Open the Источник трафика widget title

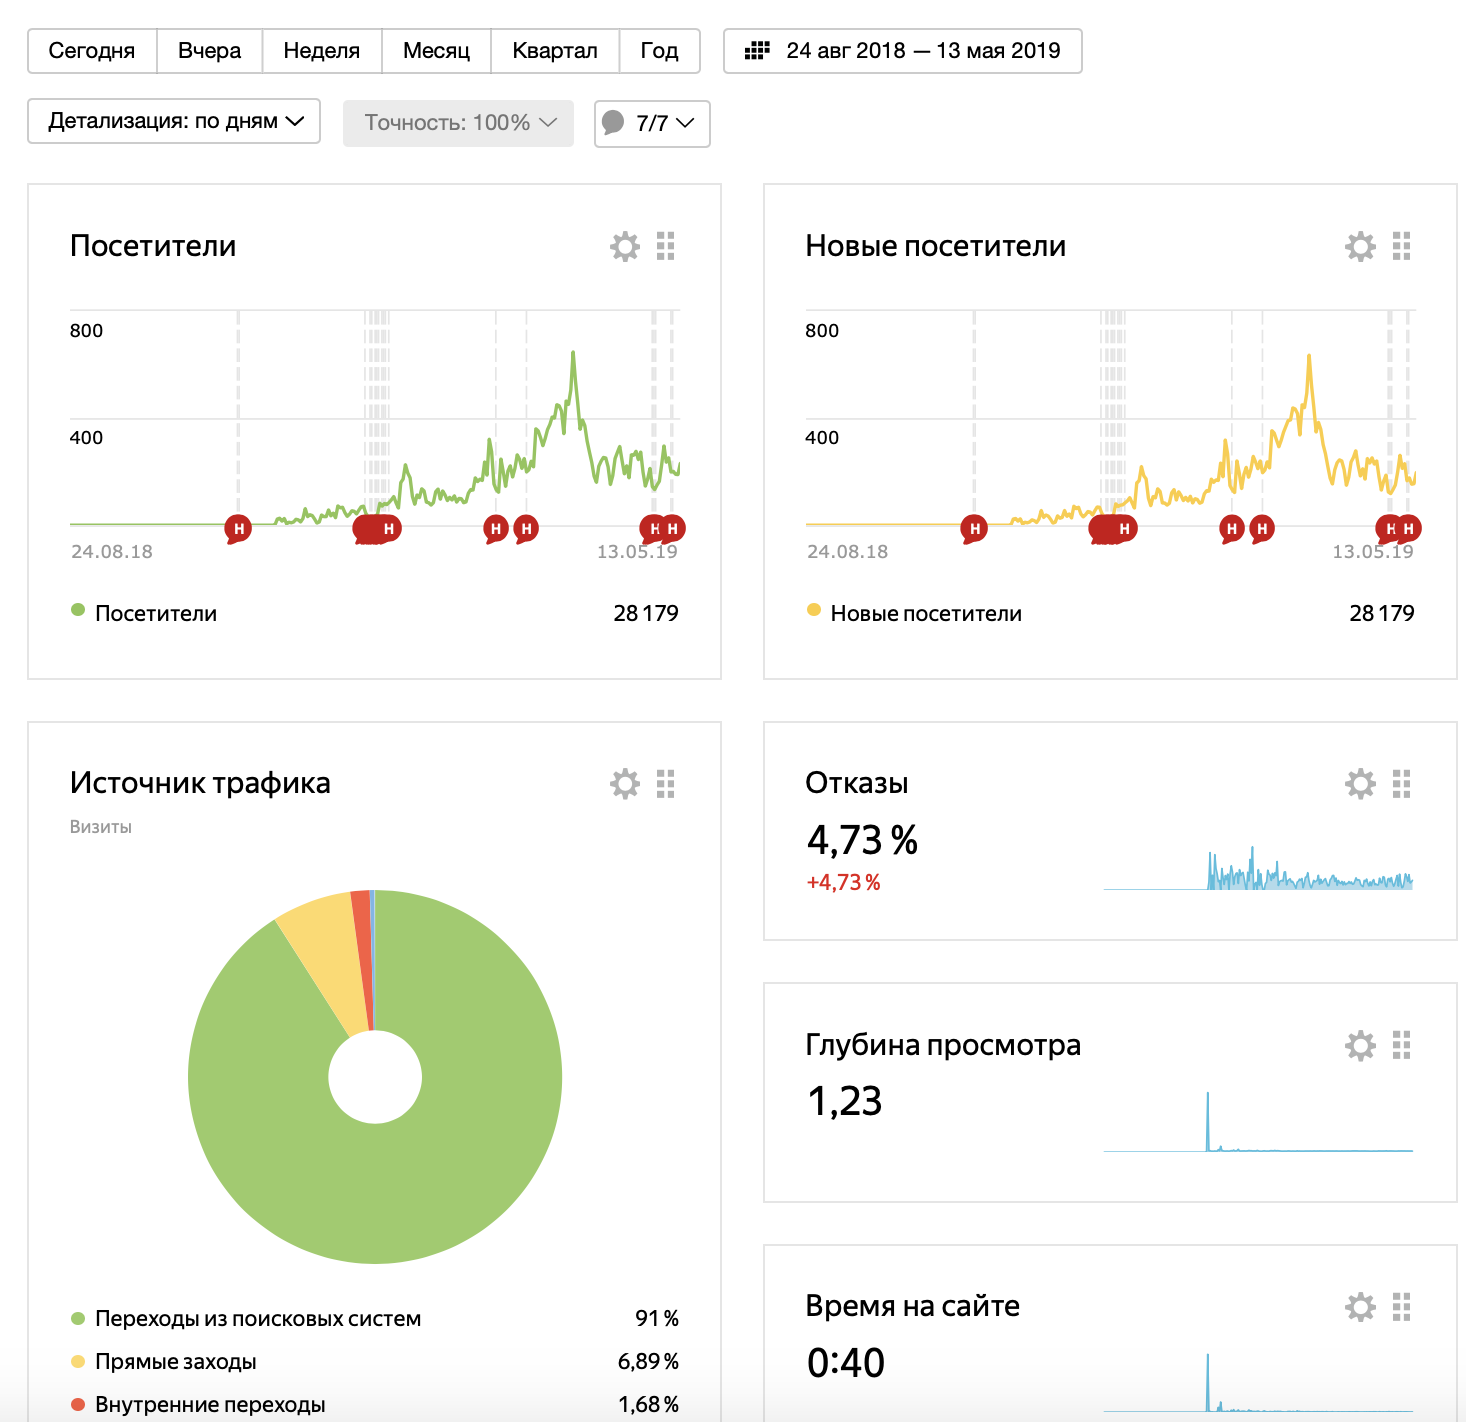click(200, 783)
